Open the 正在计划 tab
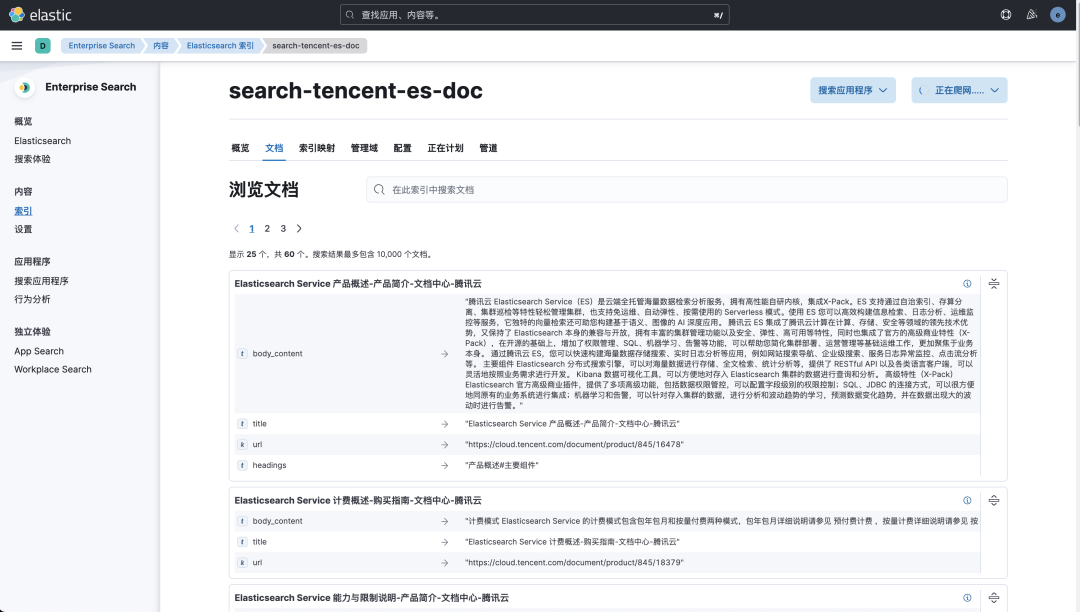The width and height of the screenshot is (1080, 612). [446, 148]
